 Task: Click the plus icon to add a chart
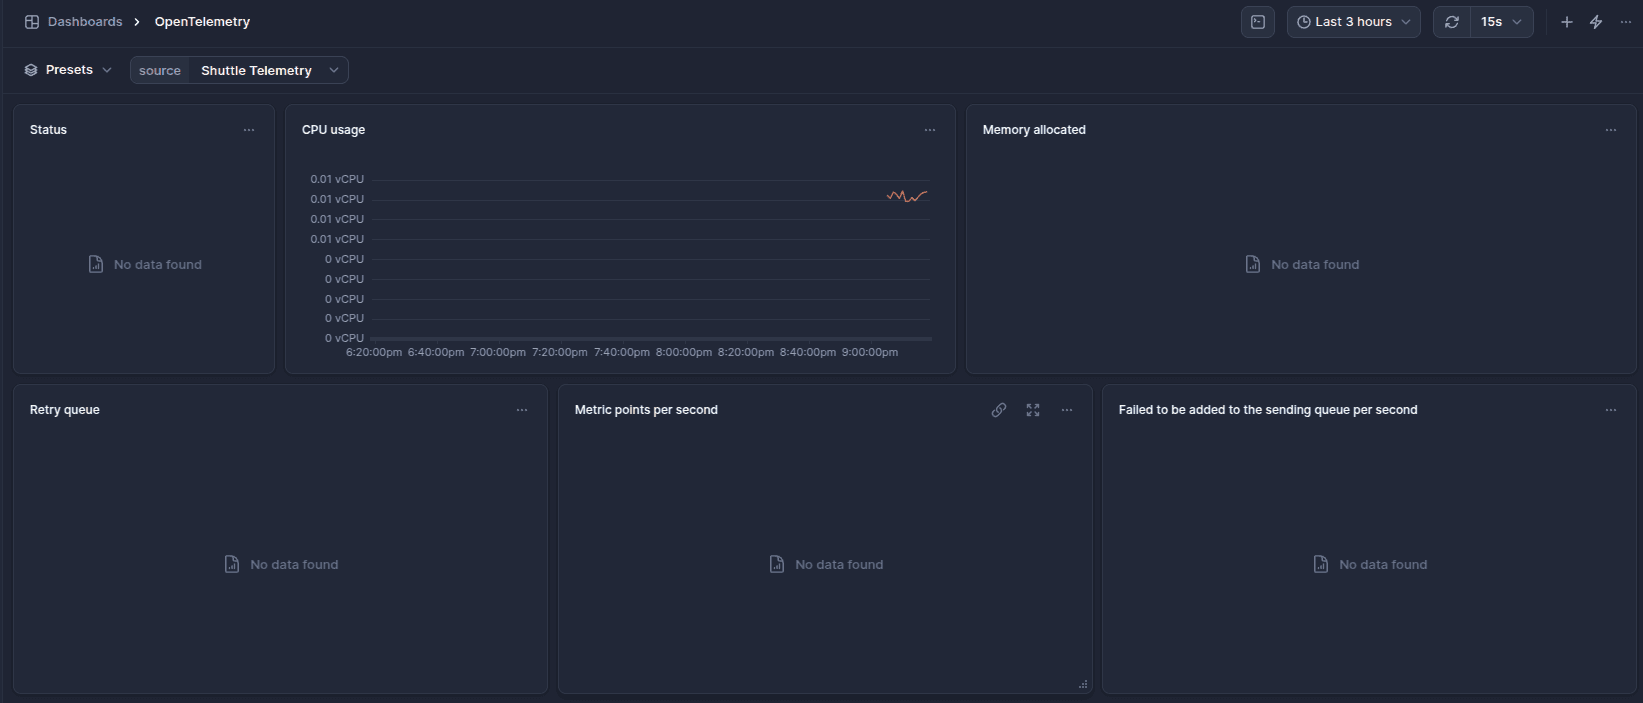click(x=1567, y=22)
